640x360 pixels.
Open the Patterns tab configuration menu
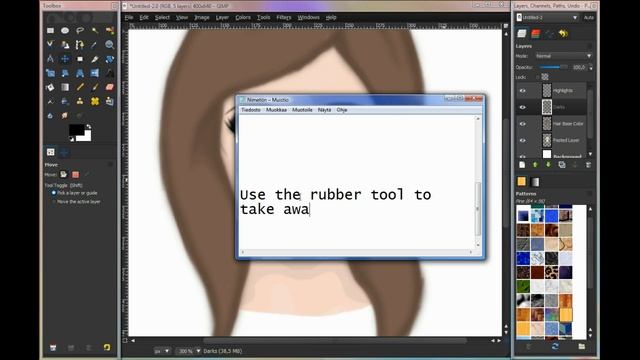(x=589, y=193)
